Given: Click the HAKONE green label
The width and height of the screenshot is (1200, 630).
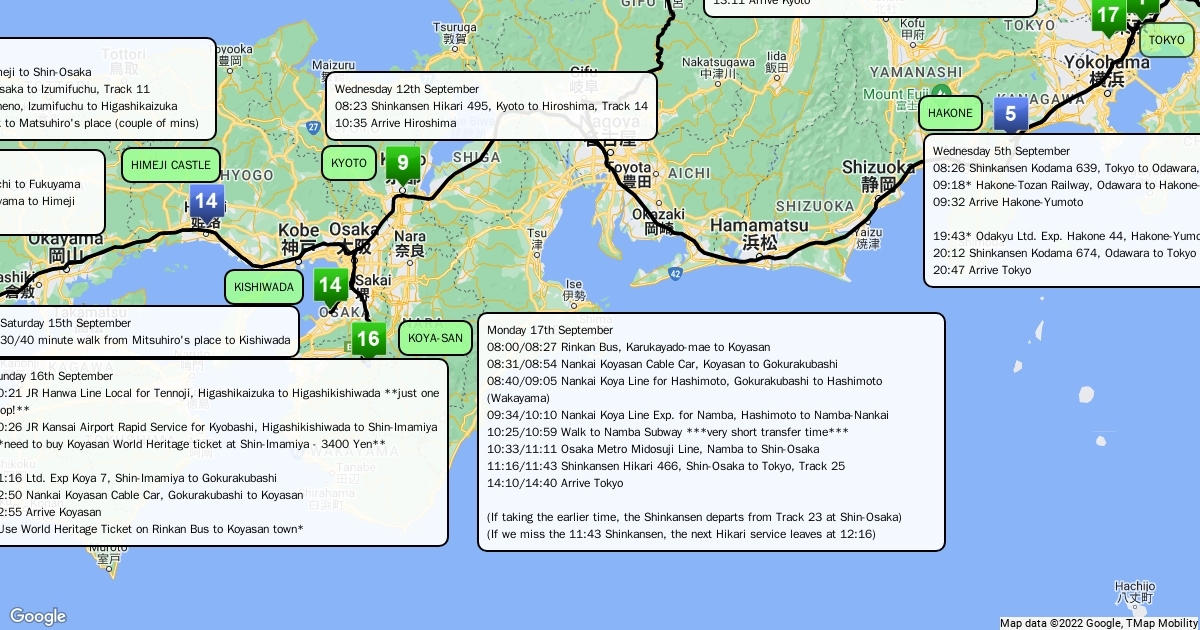Looking at the screenshot, I should [949, 113].
